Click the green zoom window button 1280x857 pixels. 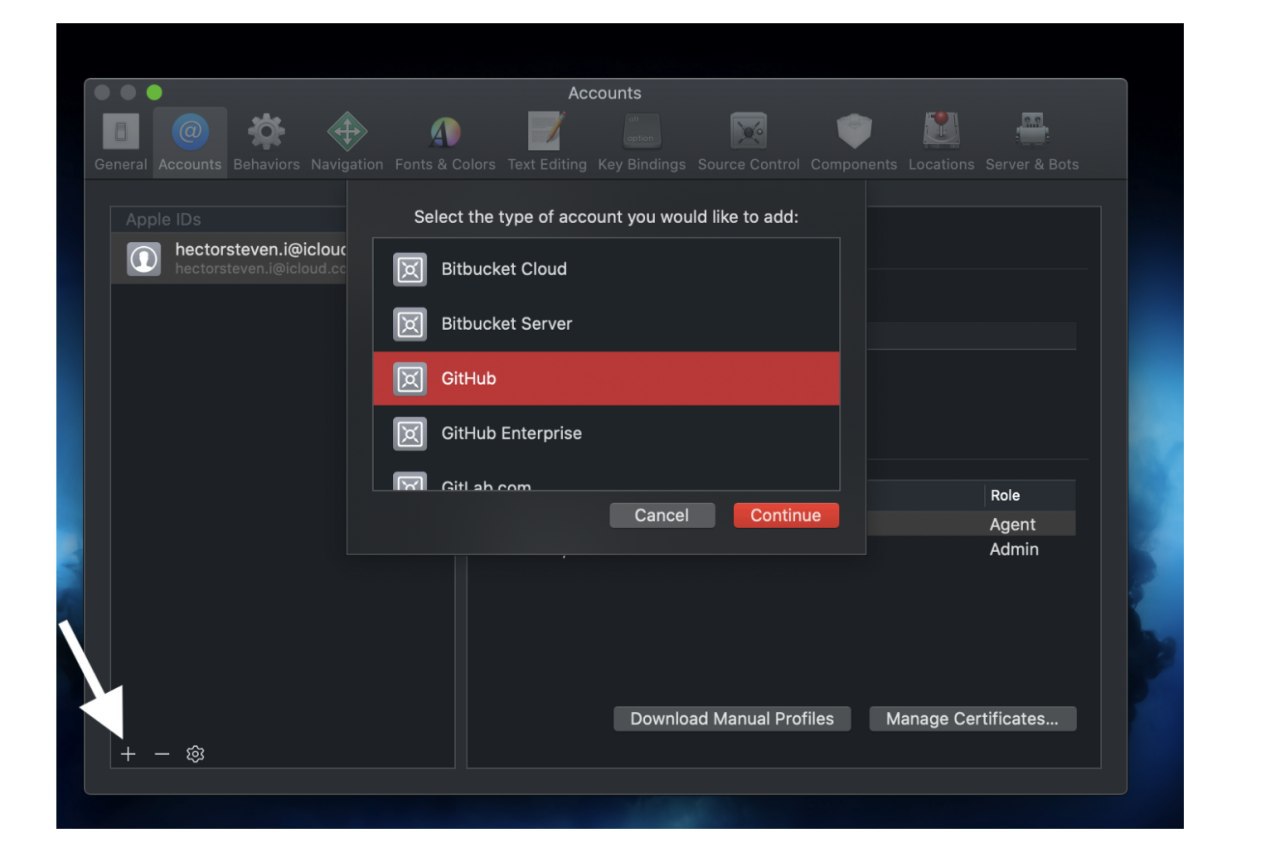154,93
